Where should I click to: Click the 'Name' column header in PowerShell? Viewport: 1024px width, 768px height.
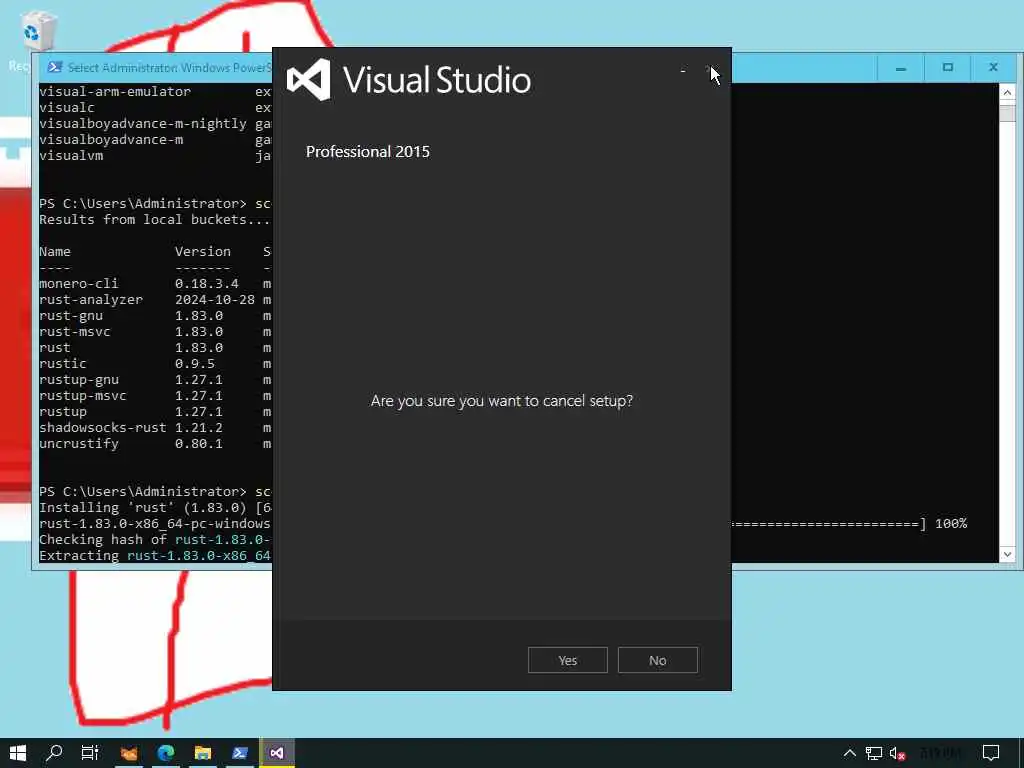click(55, 251)
